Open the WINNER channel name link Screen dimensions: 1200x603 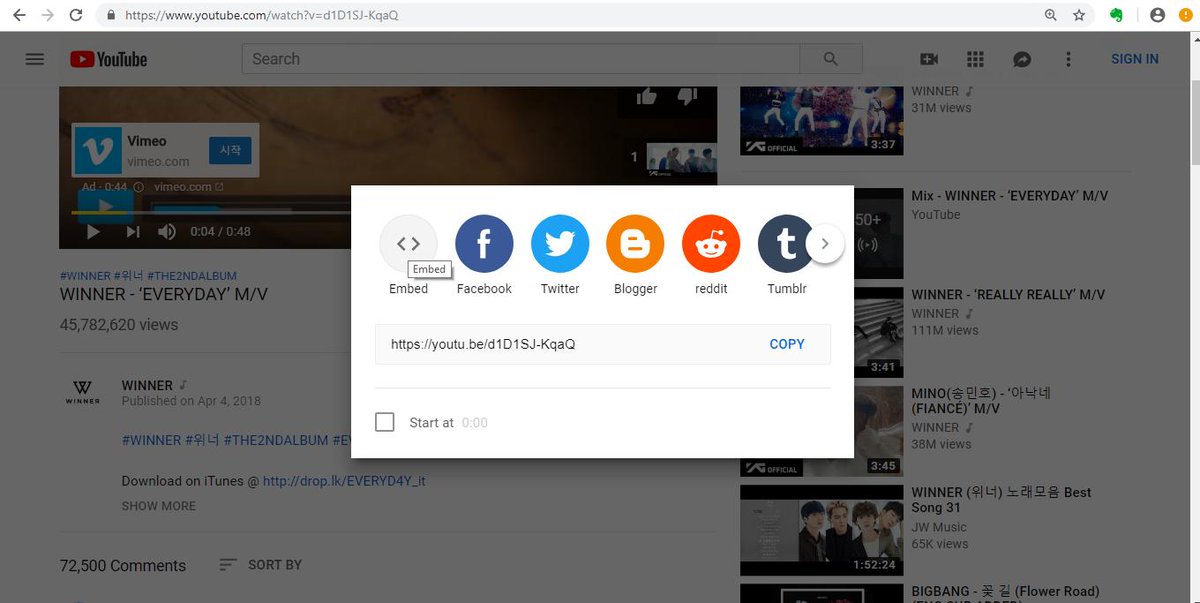pyautogui.click(x=147, y=385)
